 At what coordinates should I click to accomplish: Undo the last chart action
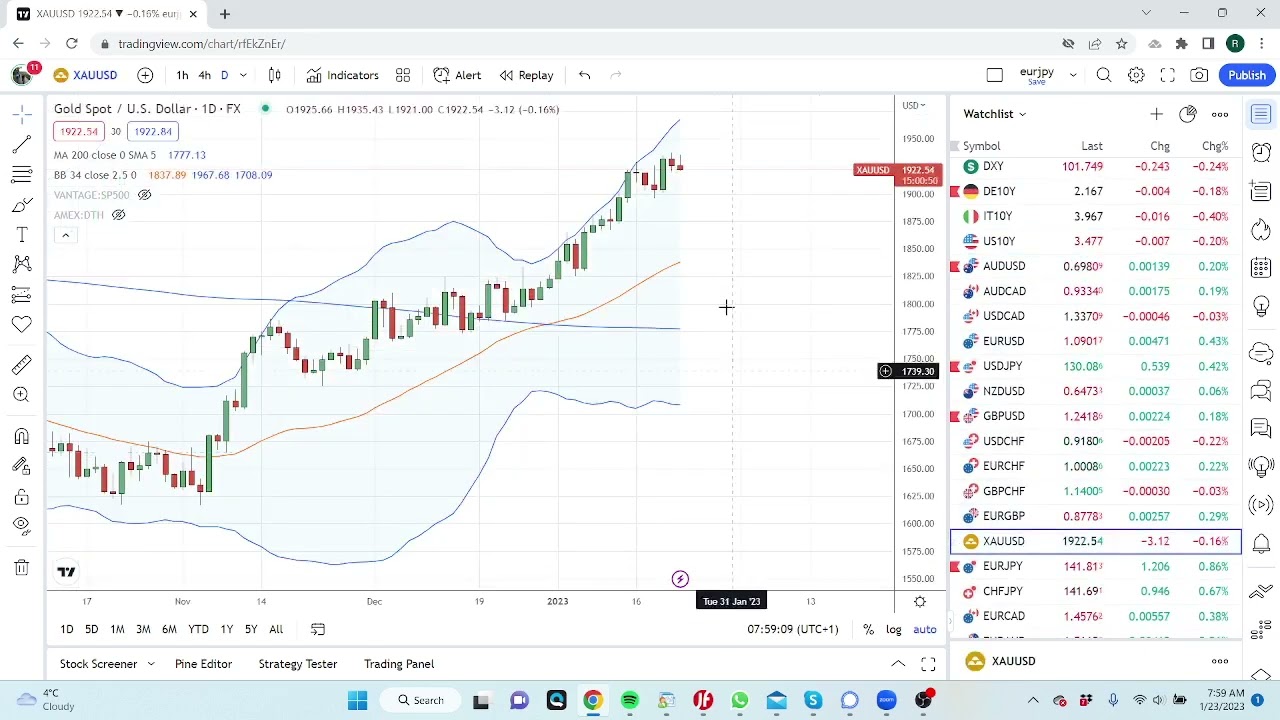click(584, 75)
